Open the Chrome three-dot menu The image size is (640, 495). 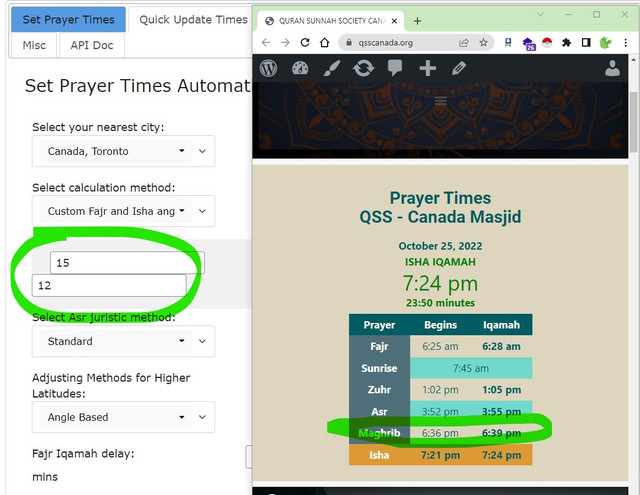(x=625, y=43)
